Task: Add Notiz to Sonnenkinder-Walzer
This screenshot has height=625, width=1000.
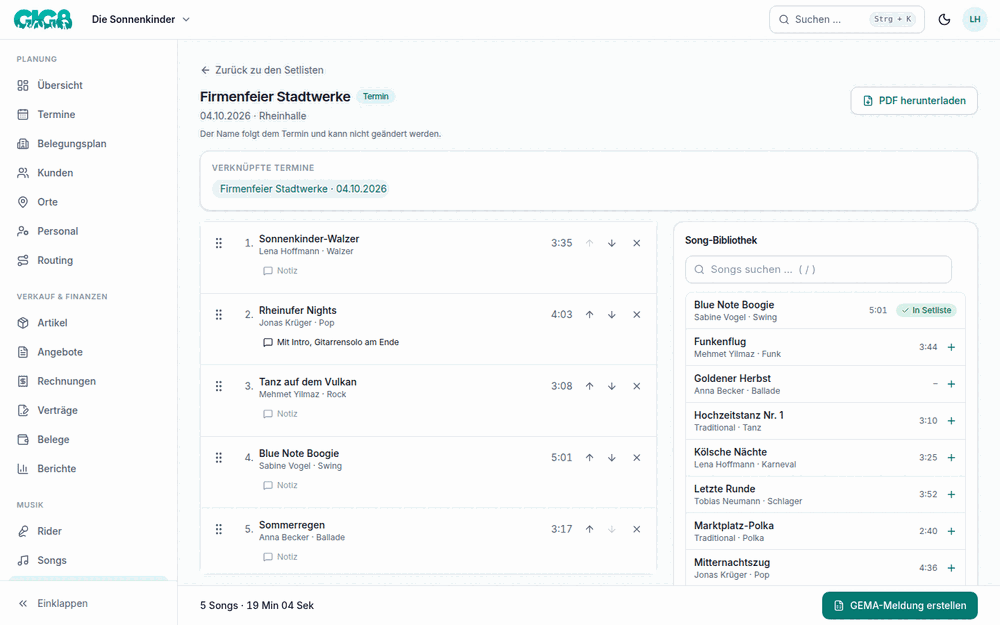Action: pyautogui.click(x=281, y=271)
